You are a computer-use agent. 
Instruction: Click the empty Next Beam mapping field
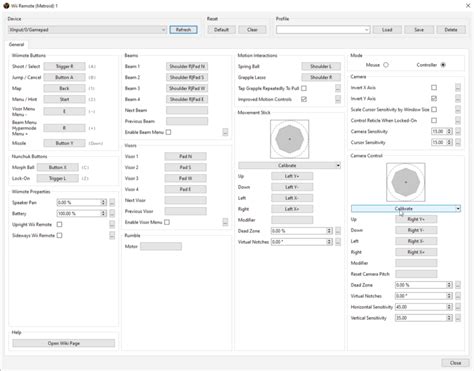click(187, 110)
